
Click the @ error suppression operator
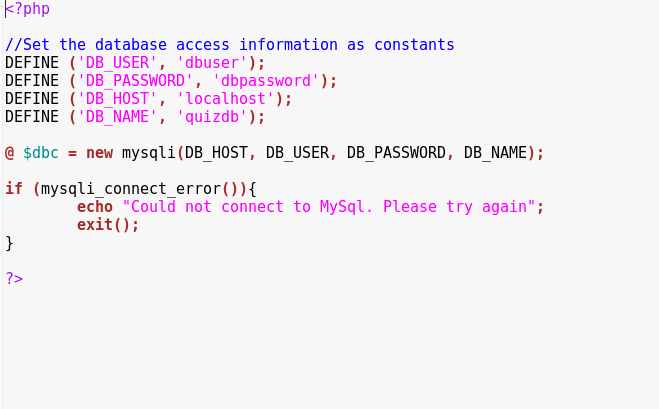[9, 153]
